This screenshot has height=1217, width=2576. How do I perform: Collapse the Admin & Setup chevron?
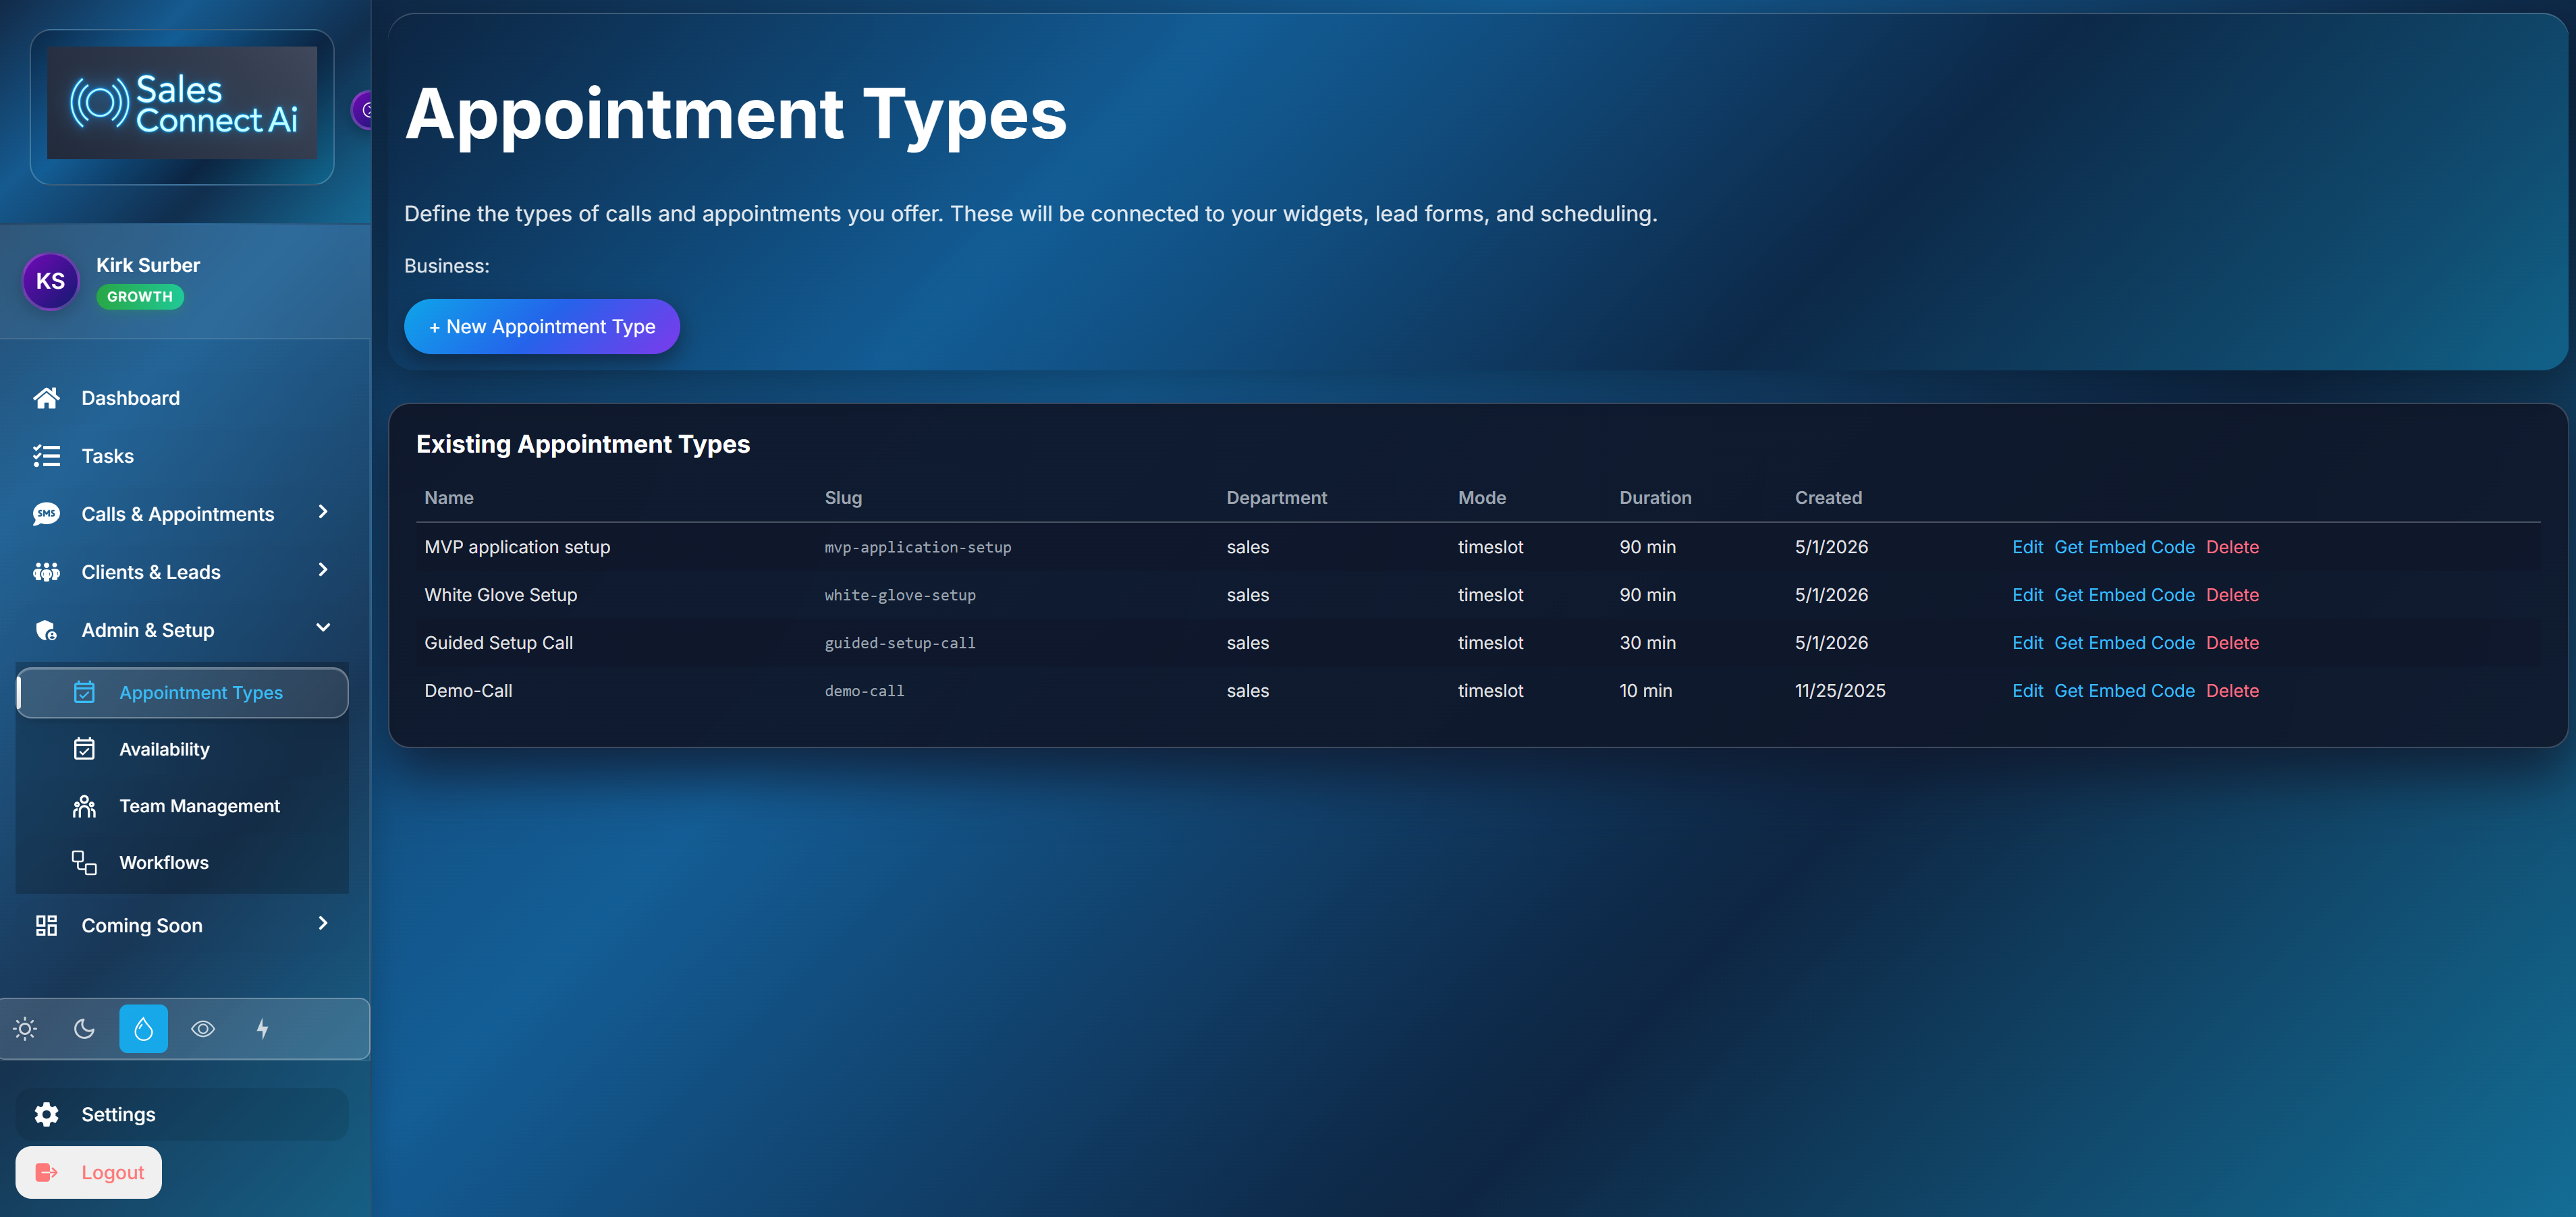pos(323,628)
